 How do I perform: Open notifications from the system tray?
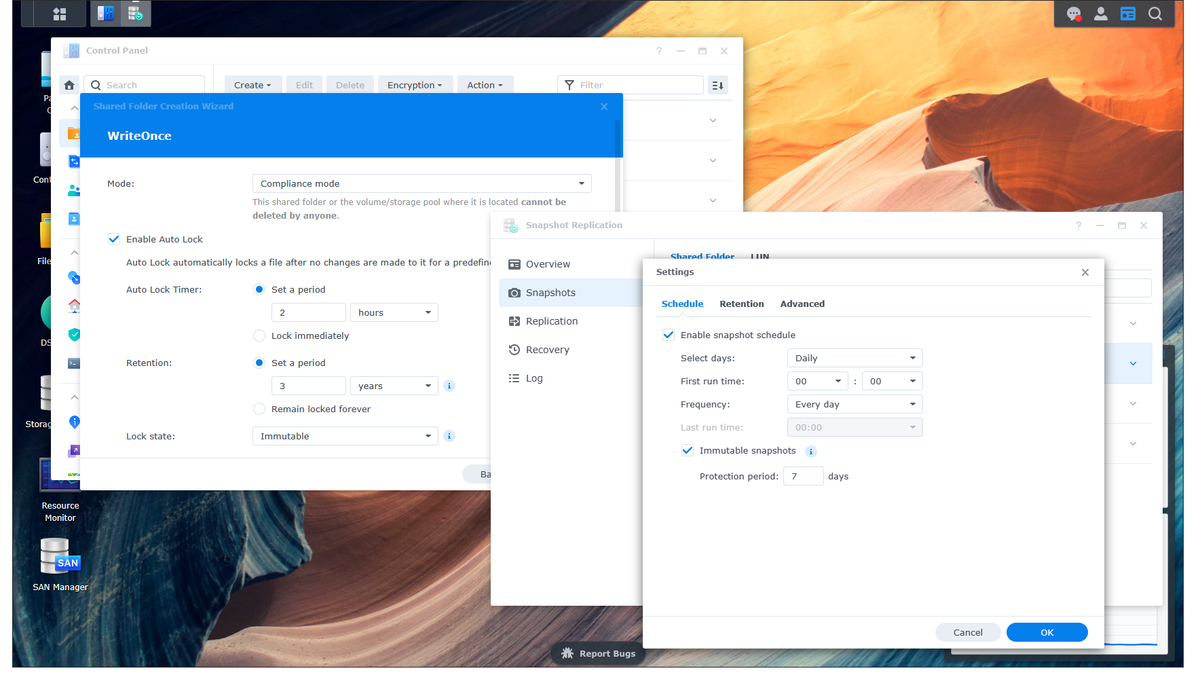coord(1073,13)
